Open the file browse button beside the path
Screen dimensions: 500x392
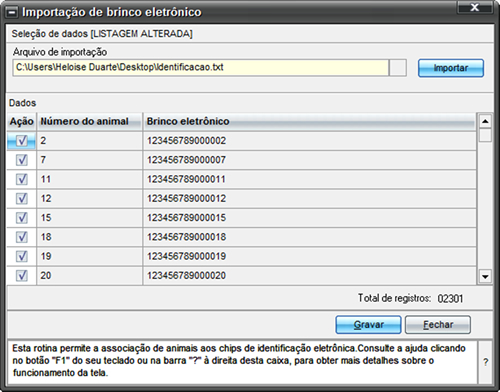tap(398, 68)
